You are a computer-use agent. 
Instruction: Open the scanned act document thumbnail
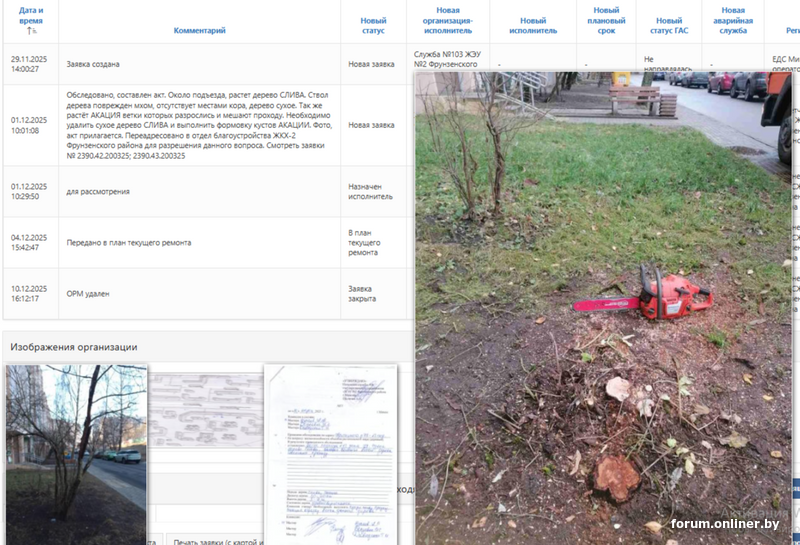point(331,454)
